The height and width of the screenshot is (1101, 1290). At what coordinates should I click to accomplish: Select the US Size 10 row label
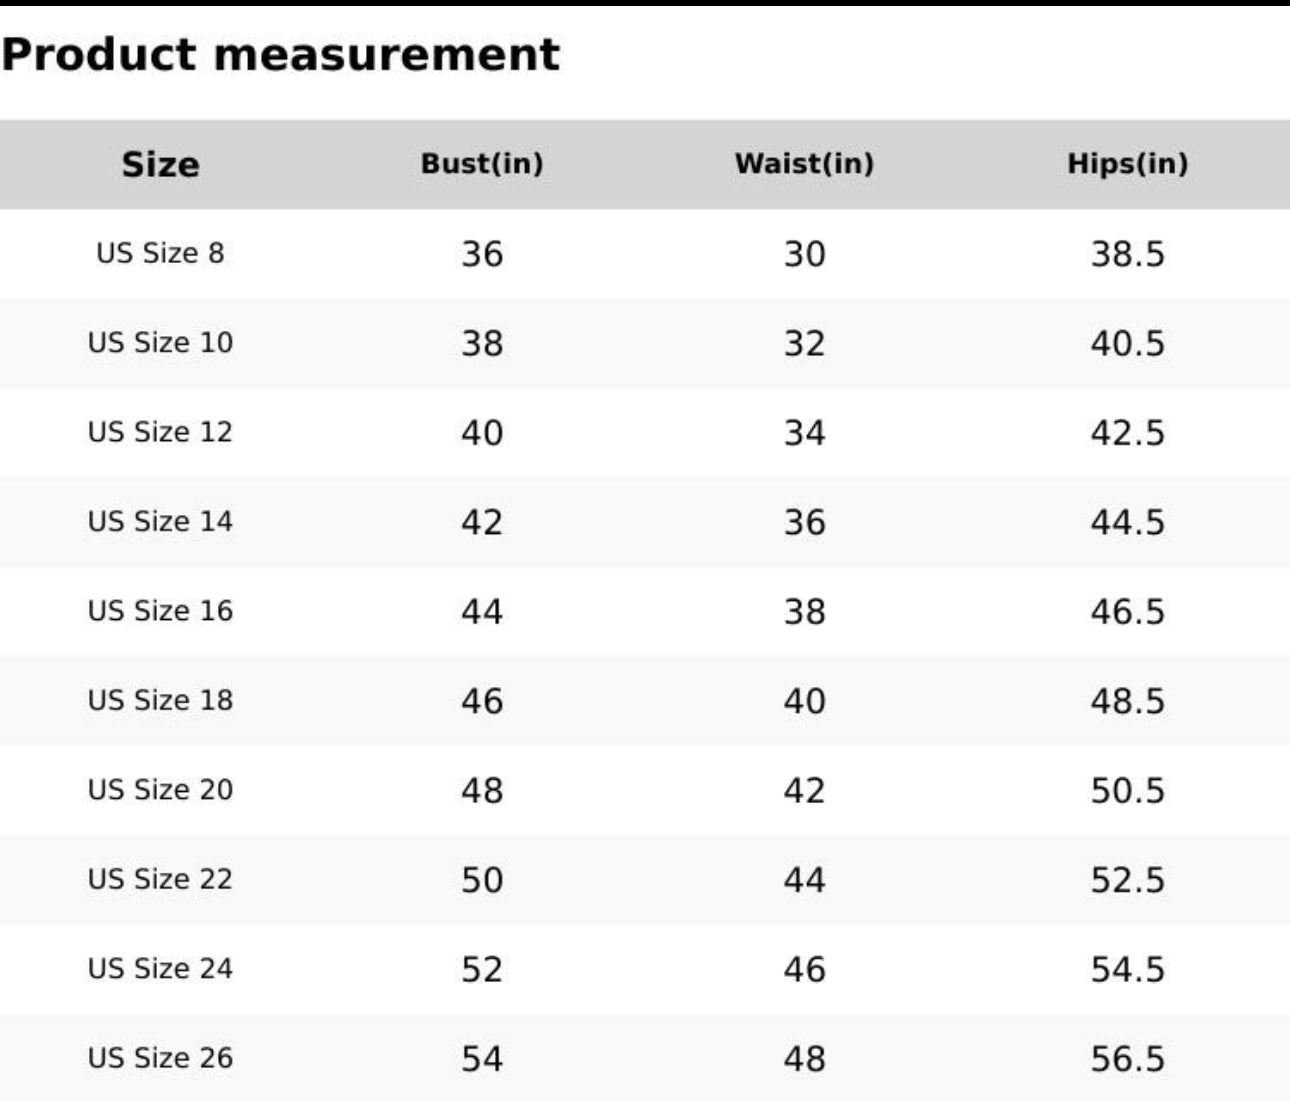[160, 343]
